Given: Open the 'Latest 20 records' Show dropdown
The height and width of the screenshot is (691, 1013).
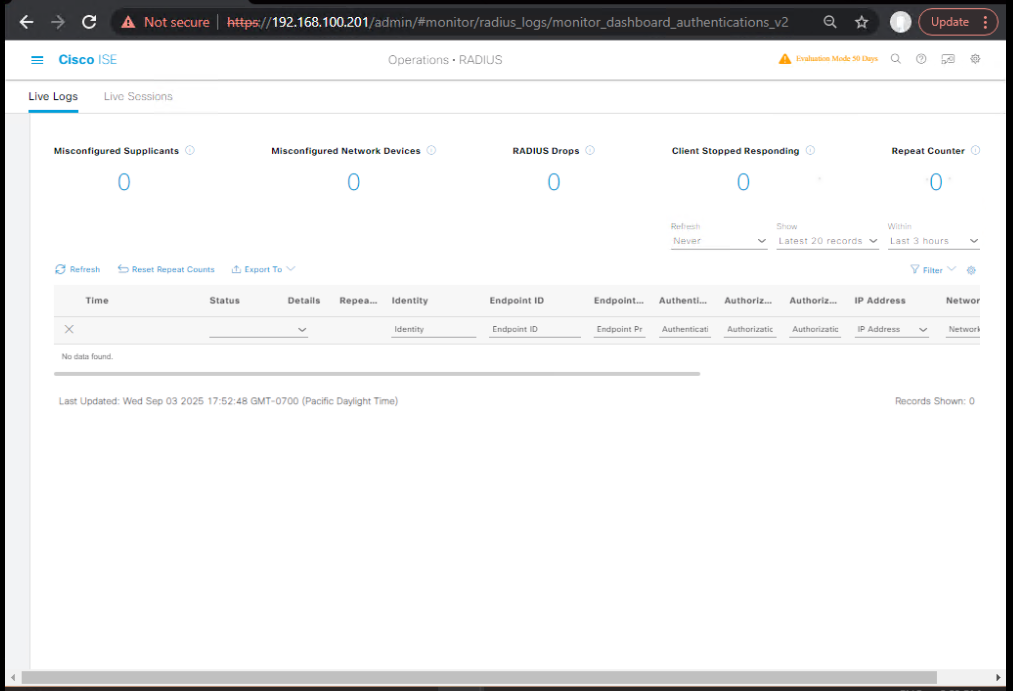Looking at the screenshot, I should point(827,241).
